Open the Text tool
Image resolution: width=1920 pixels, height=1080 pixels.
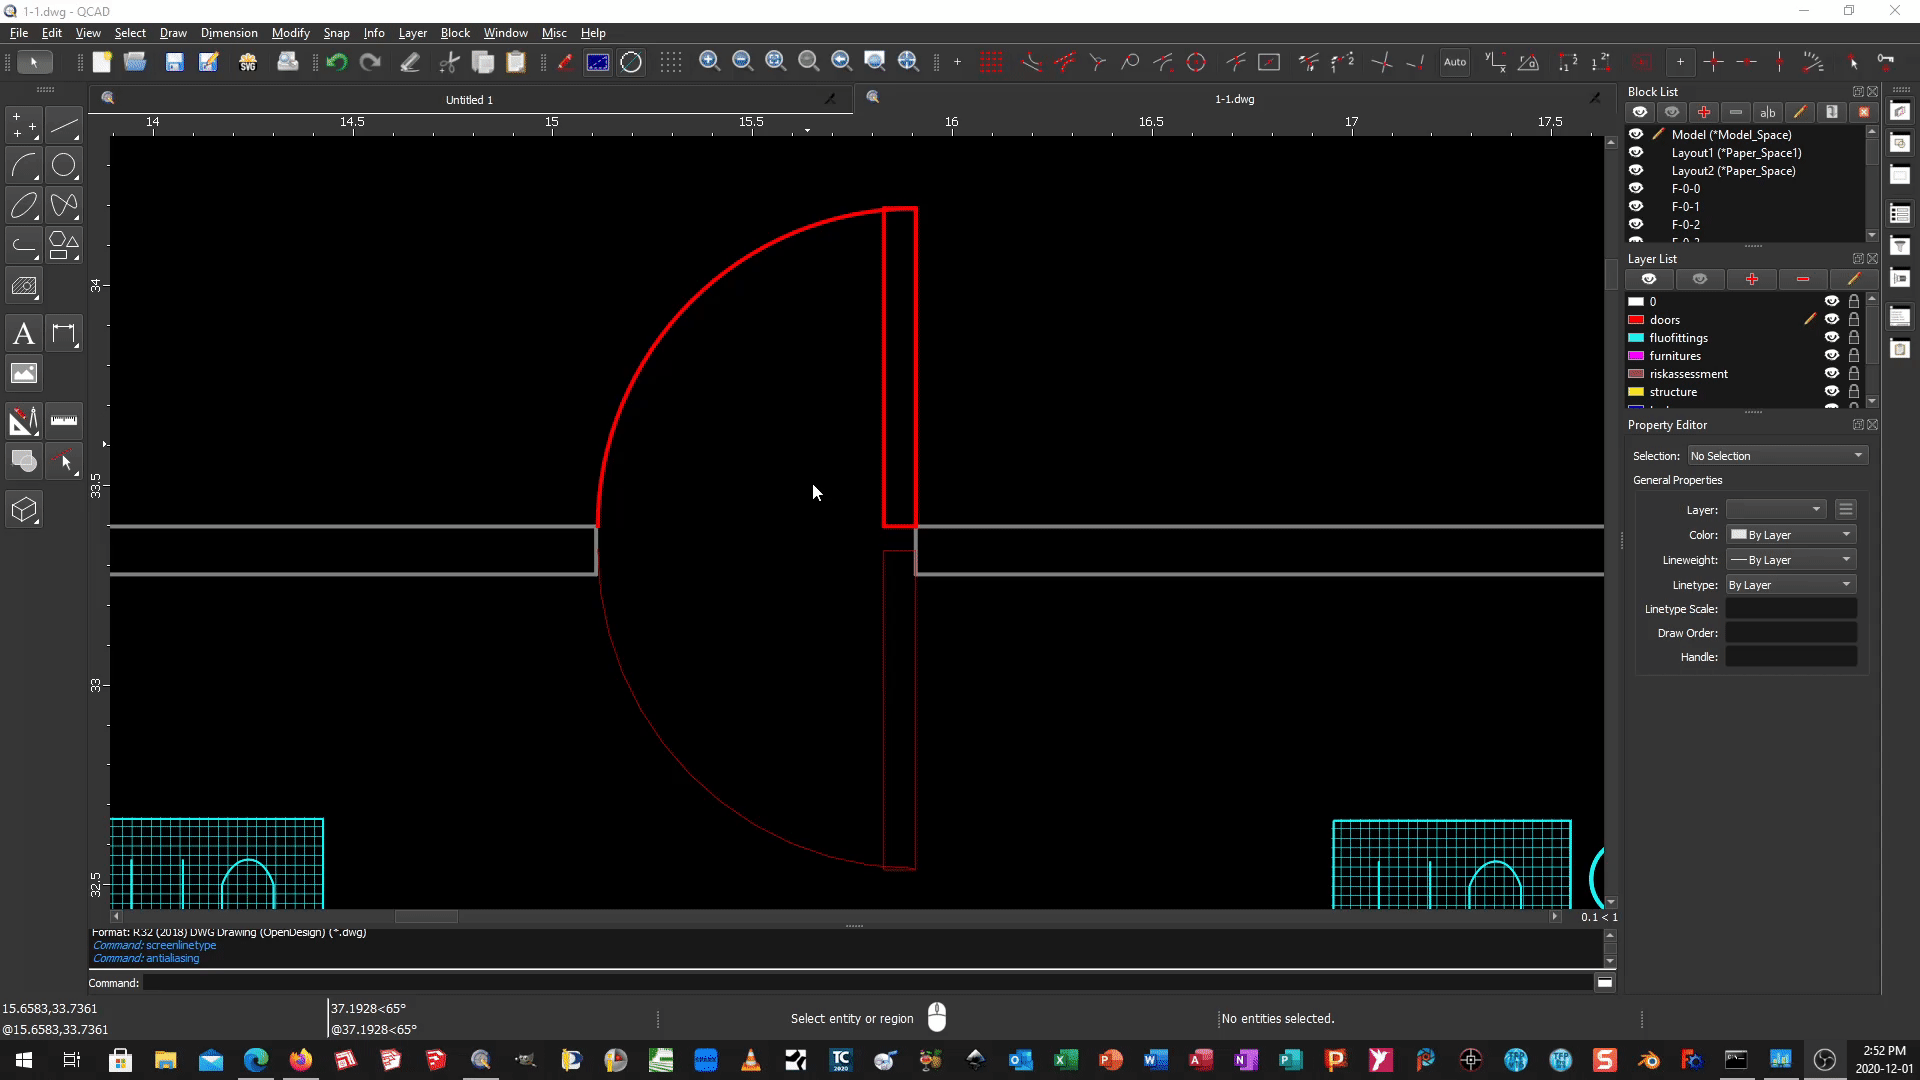click(24, 334)
